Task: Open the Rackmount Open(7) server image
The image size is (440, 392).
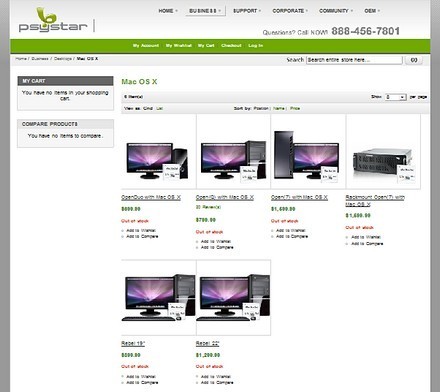Action: pyautogui.click(x=383, y=152)
